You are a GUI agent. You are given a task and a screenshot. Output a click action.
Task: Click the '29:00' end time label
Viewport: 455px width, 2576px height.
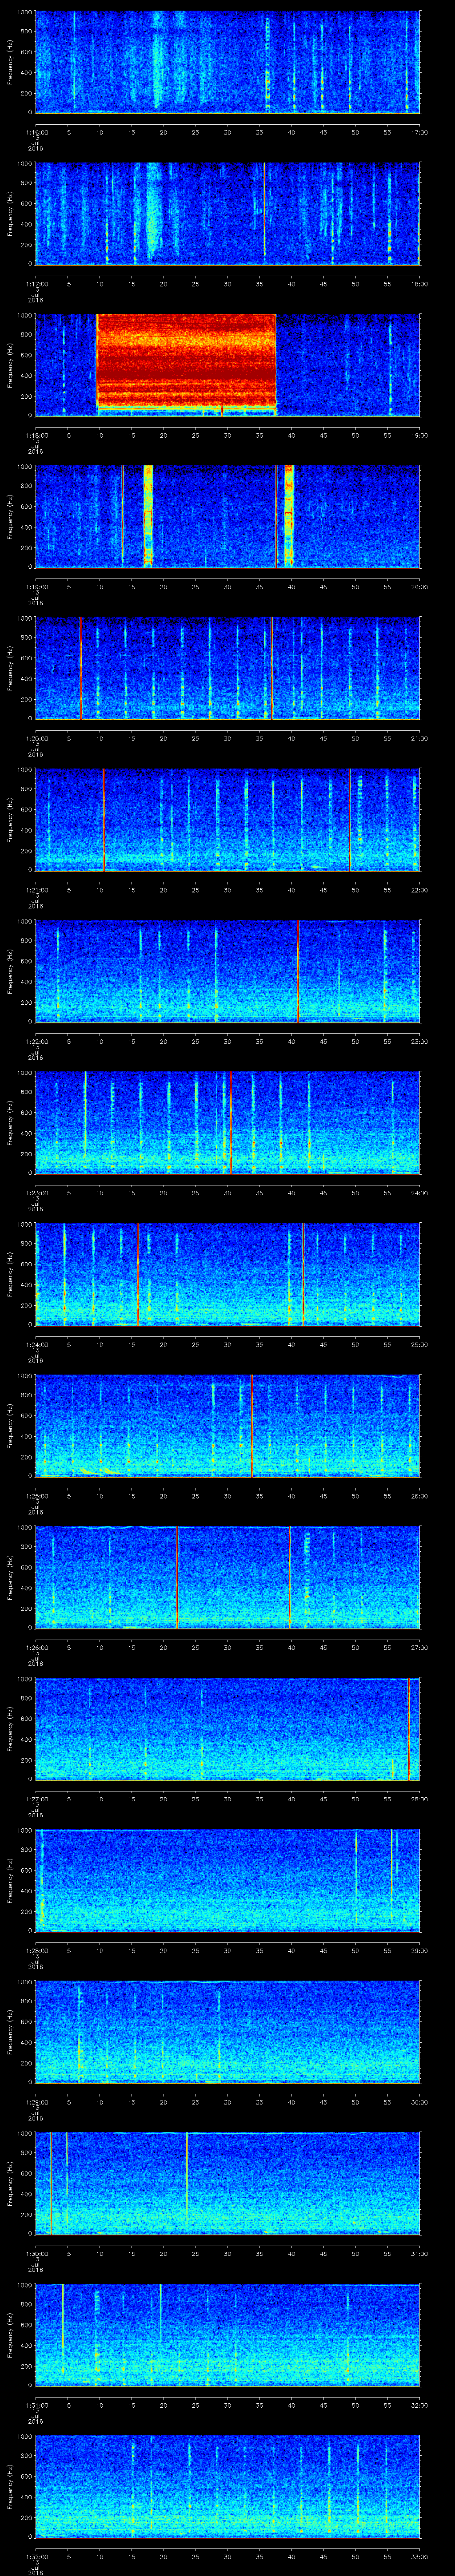[x=419, y=1950]
